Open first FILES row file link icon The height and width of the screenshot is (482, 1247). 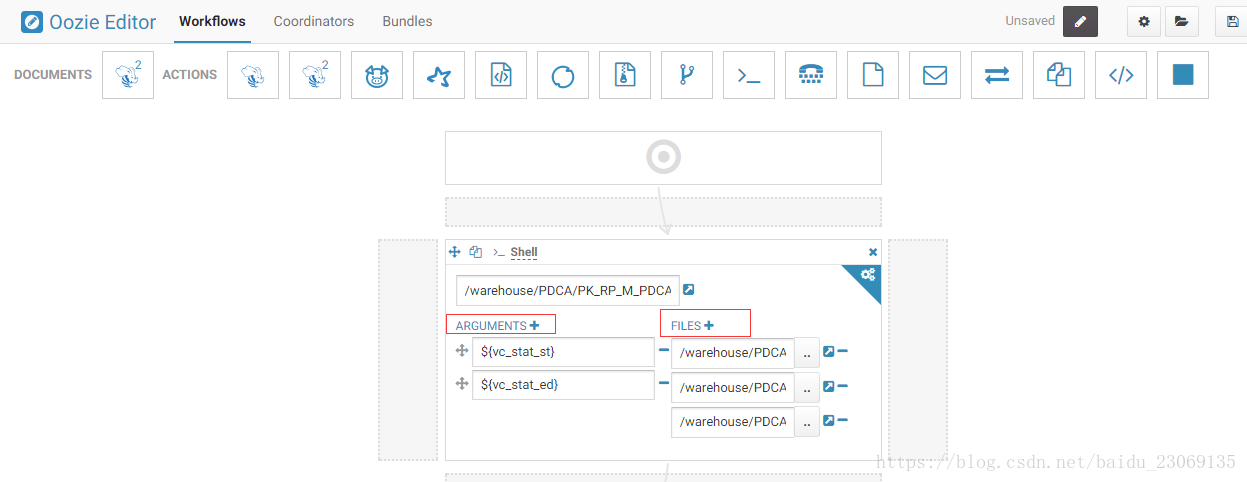coord(828,351)
